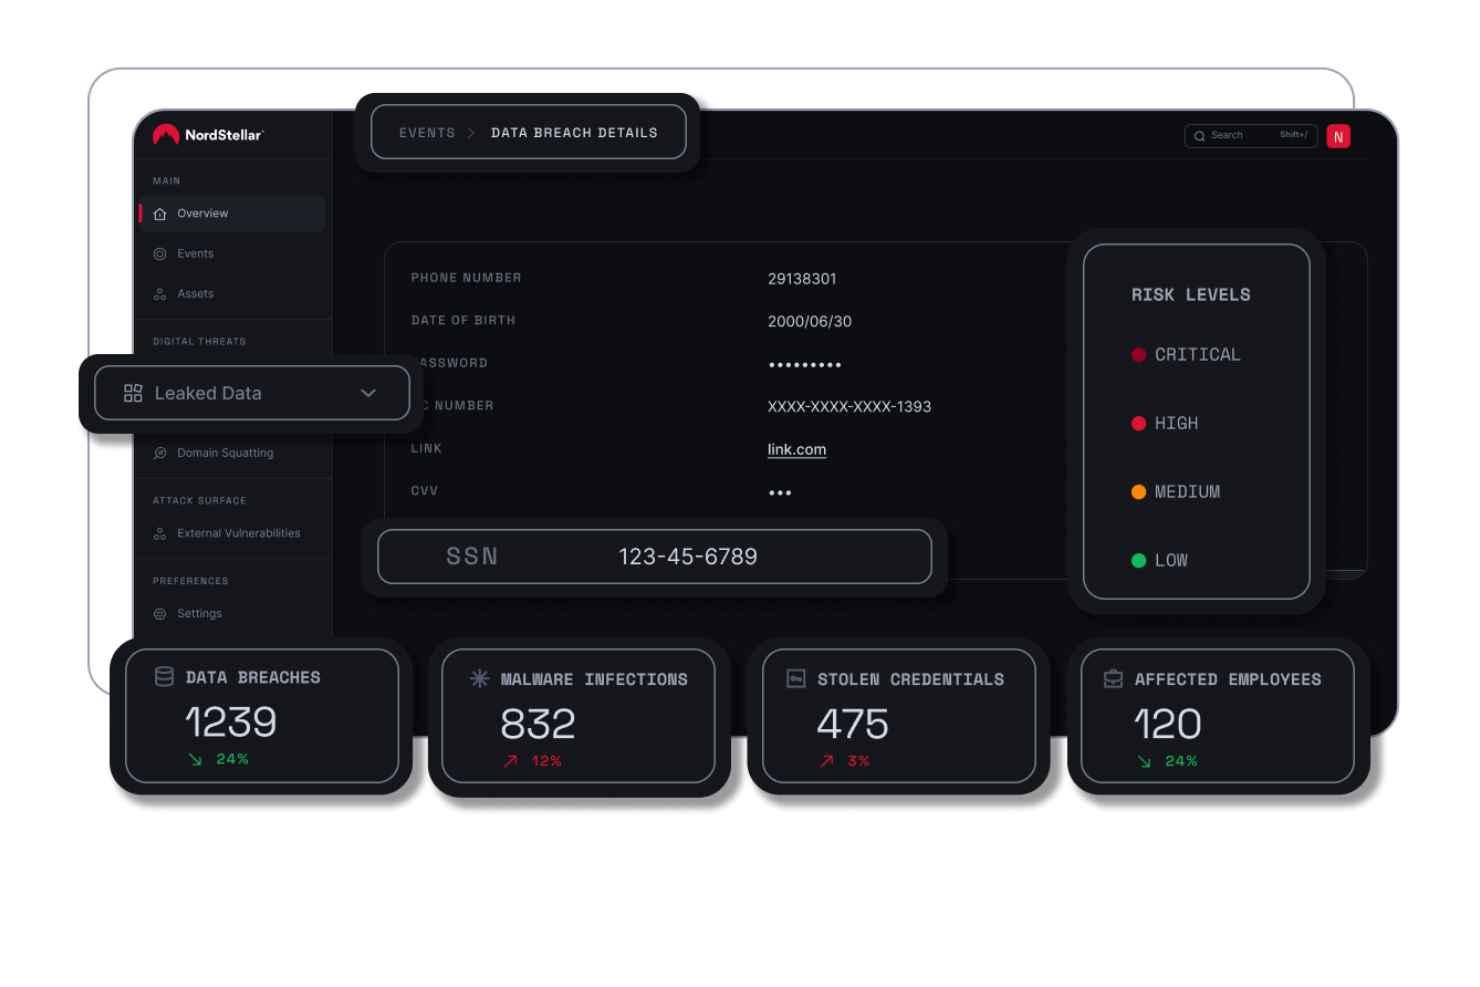The width and height of the screenshot is (1480, 987).
Task: Click the N profile avatar button
Action: point(1339,136)
